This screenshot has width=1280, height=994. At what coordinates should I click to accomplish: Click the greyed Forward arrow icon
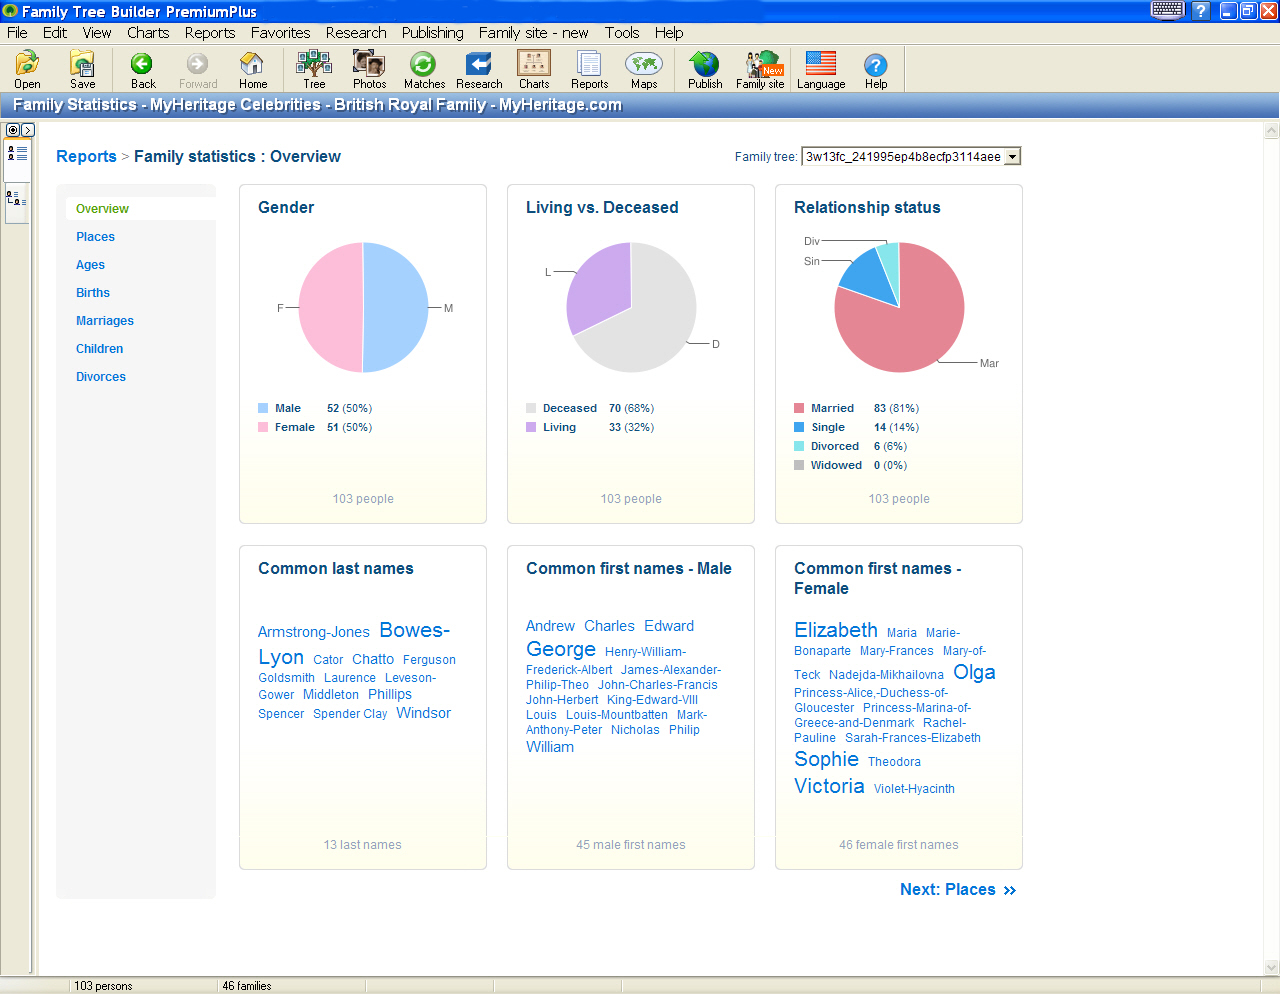198,69
